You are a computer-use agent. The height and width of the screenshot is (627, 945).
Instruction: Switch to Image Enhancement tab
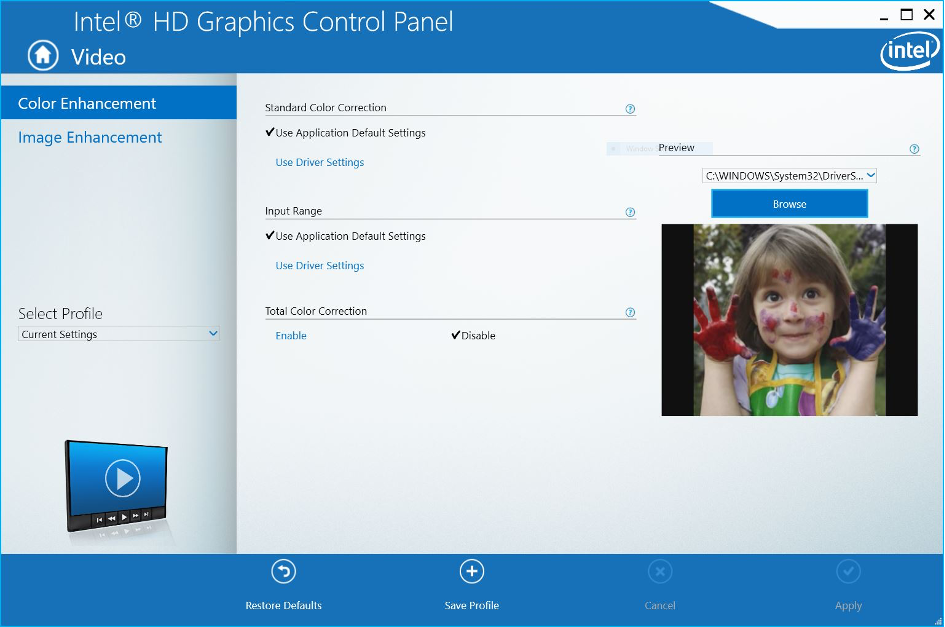pyautogui.click(x=90, y=138)
